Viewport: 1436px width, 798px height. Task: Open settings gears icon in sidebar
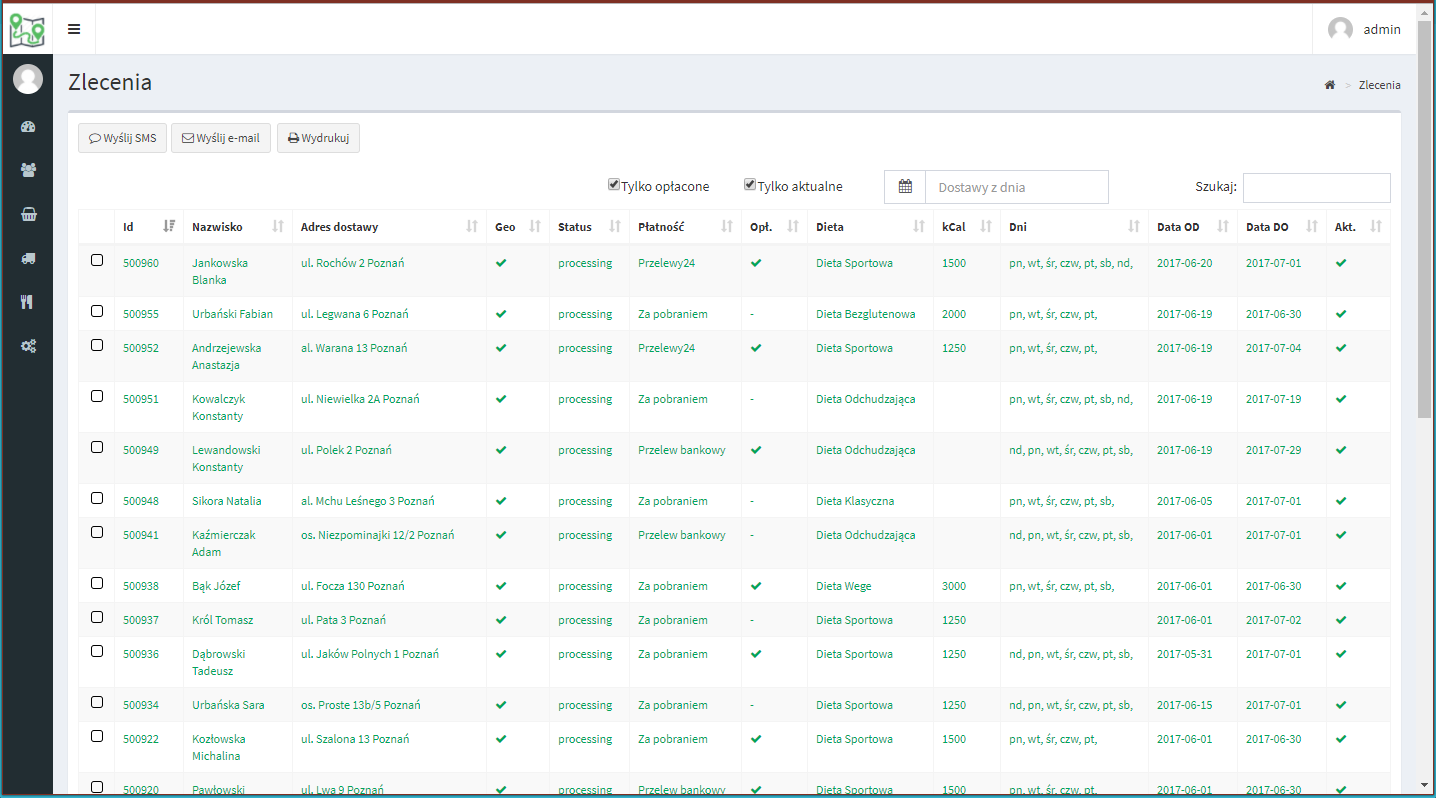(x=28, y=346)
